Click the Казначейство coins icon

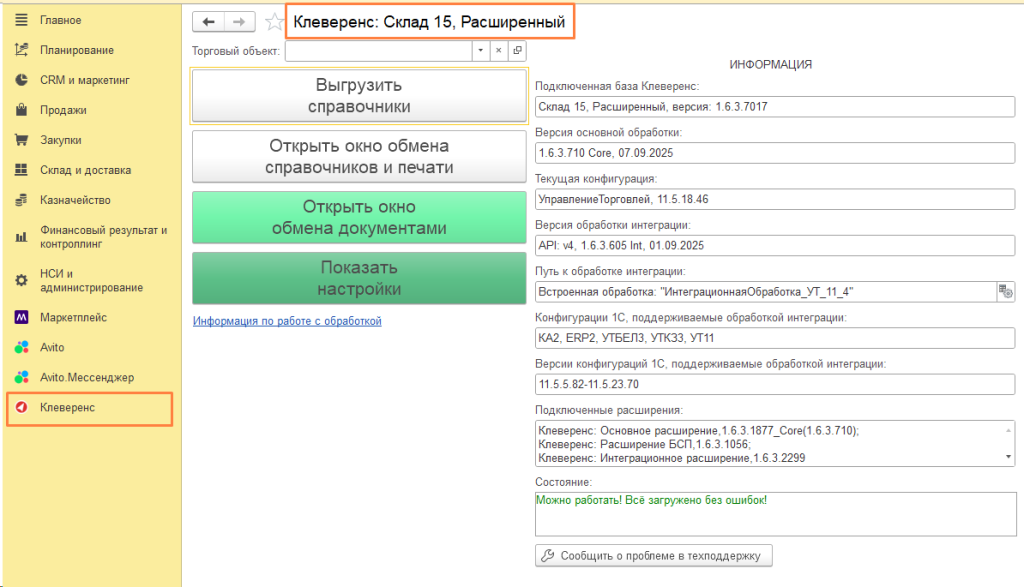21,200
